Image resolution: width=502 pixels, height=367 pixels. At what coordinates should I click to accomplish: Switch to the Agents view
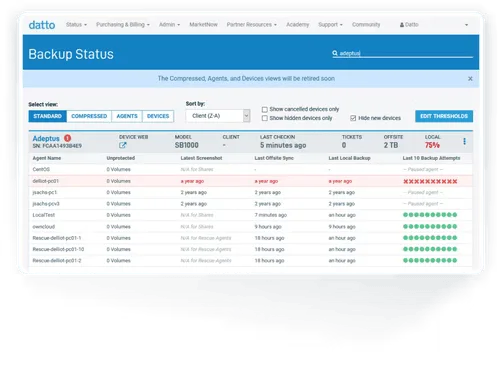pos(127,116)
